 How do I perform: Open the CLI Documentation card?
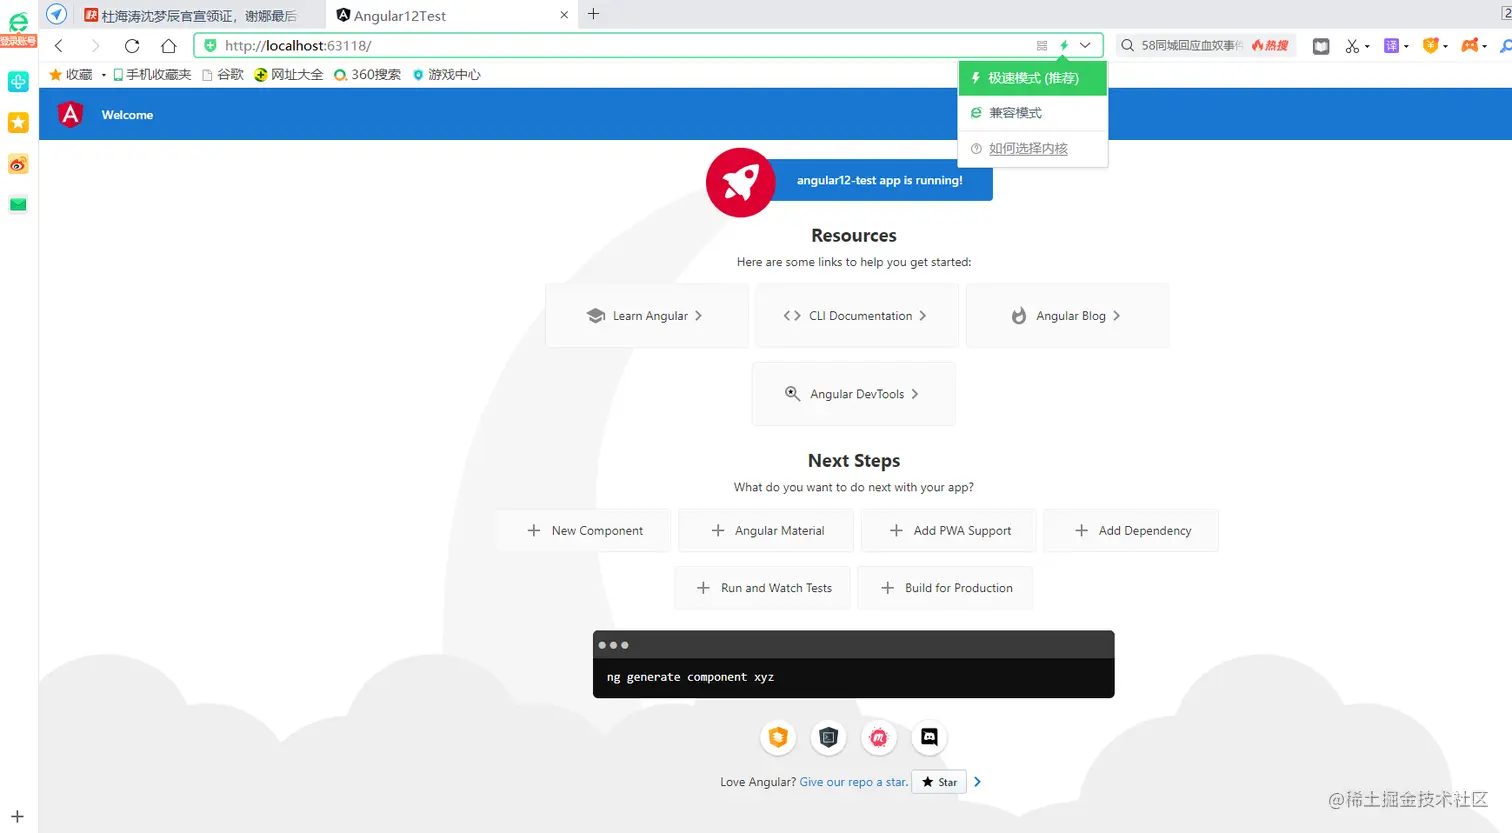(x=857, y=316)
